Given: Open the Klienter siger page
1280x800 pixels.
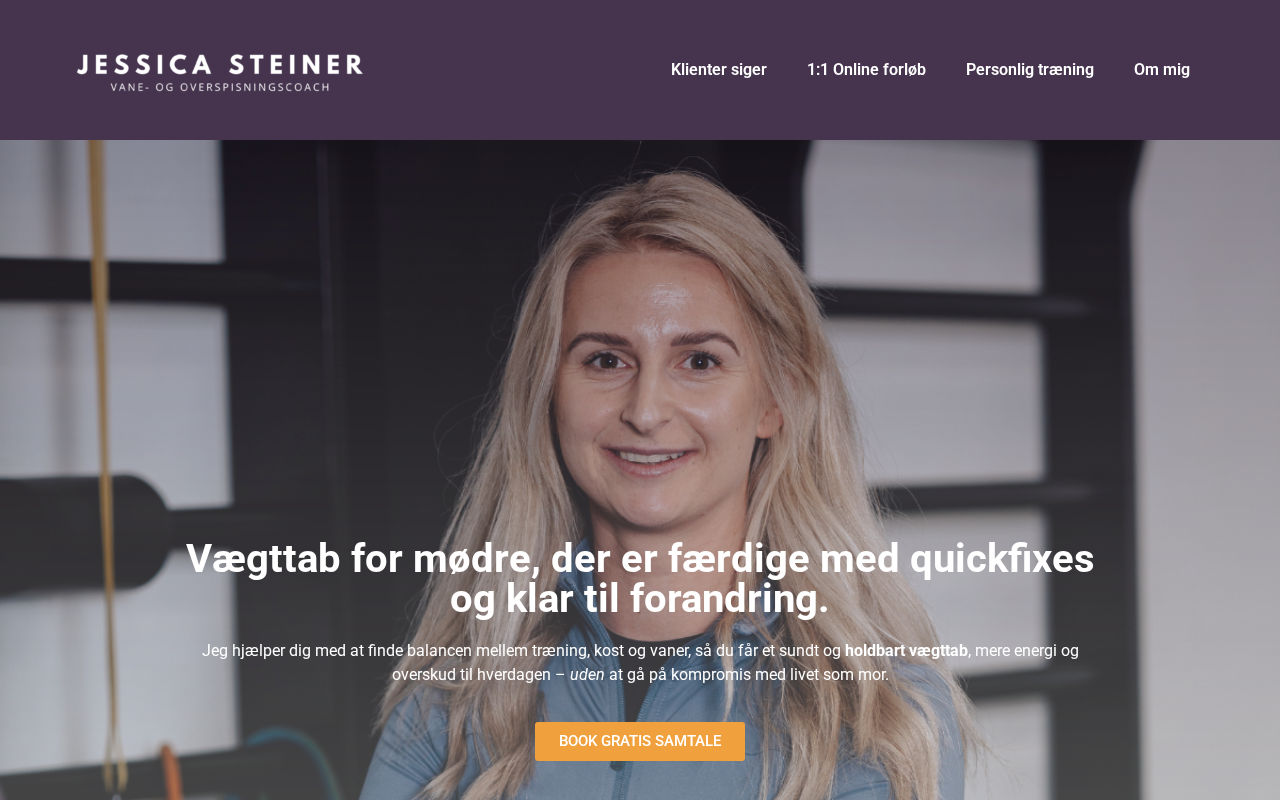Looking at the screenshot, I should coord(719,70).
